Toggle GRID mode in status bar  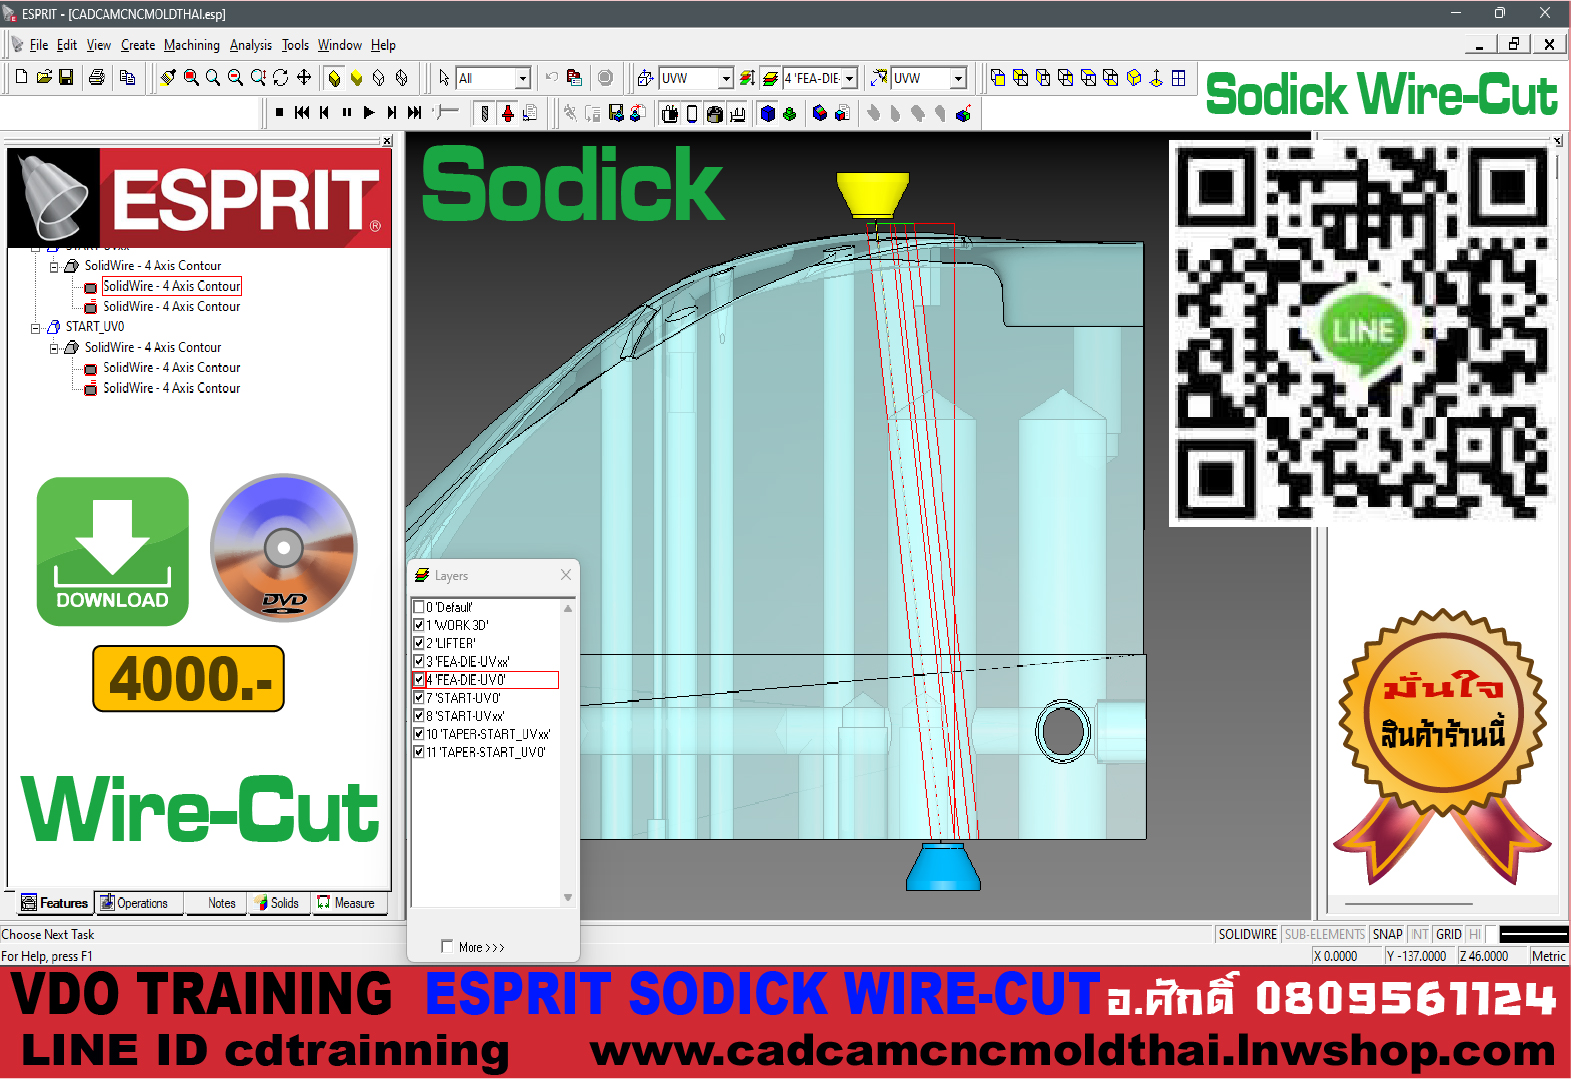tap(1448, 934)
